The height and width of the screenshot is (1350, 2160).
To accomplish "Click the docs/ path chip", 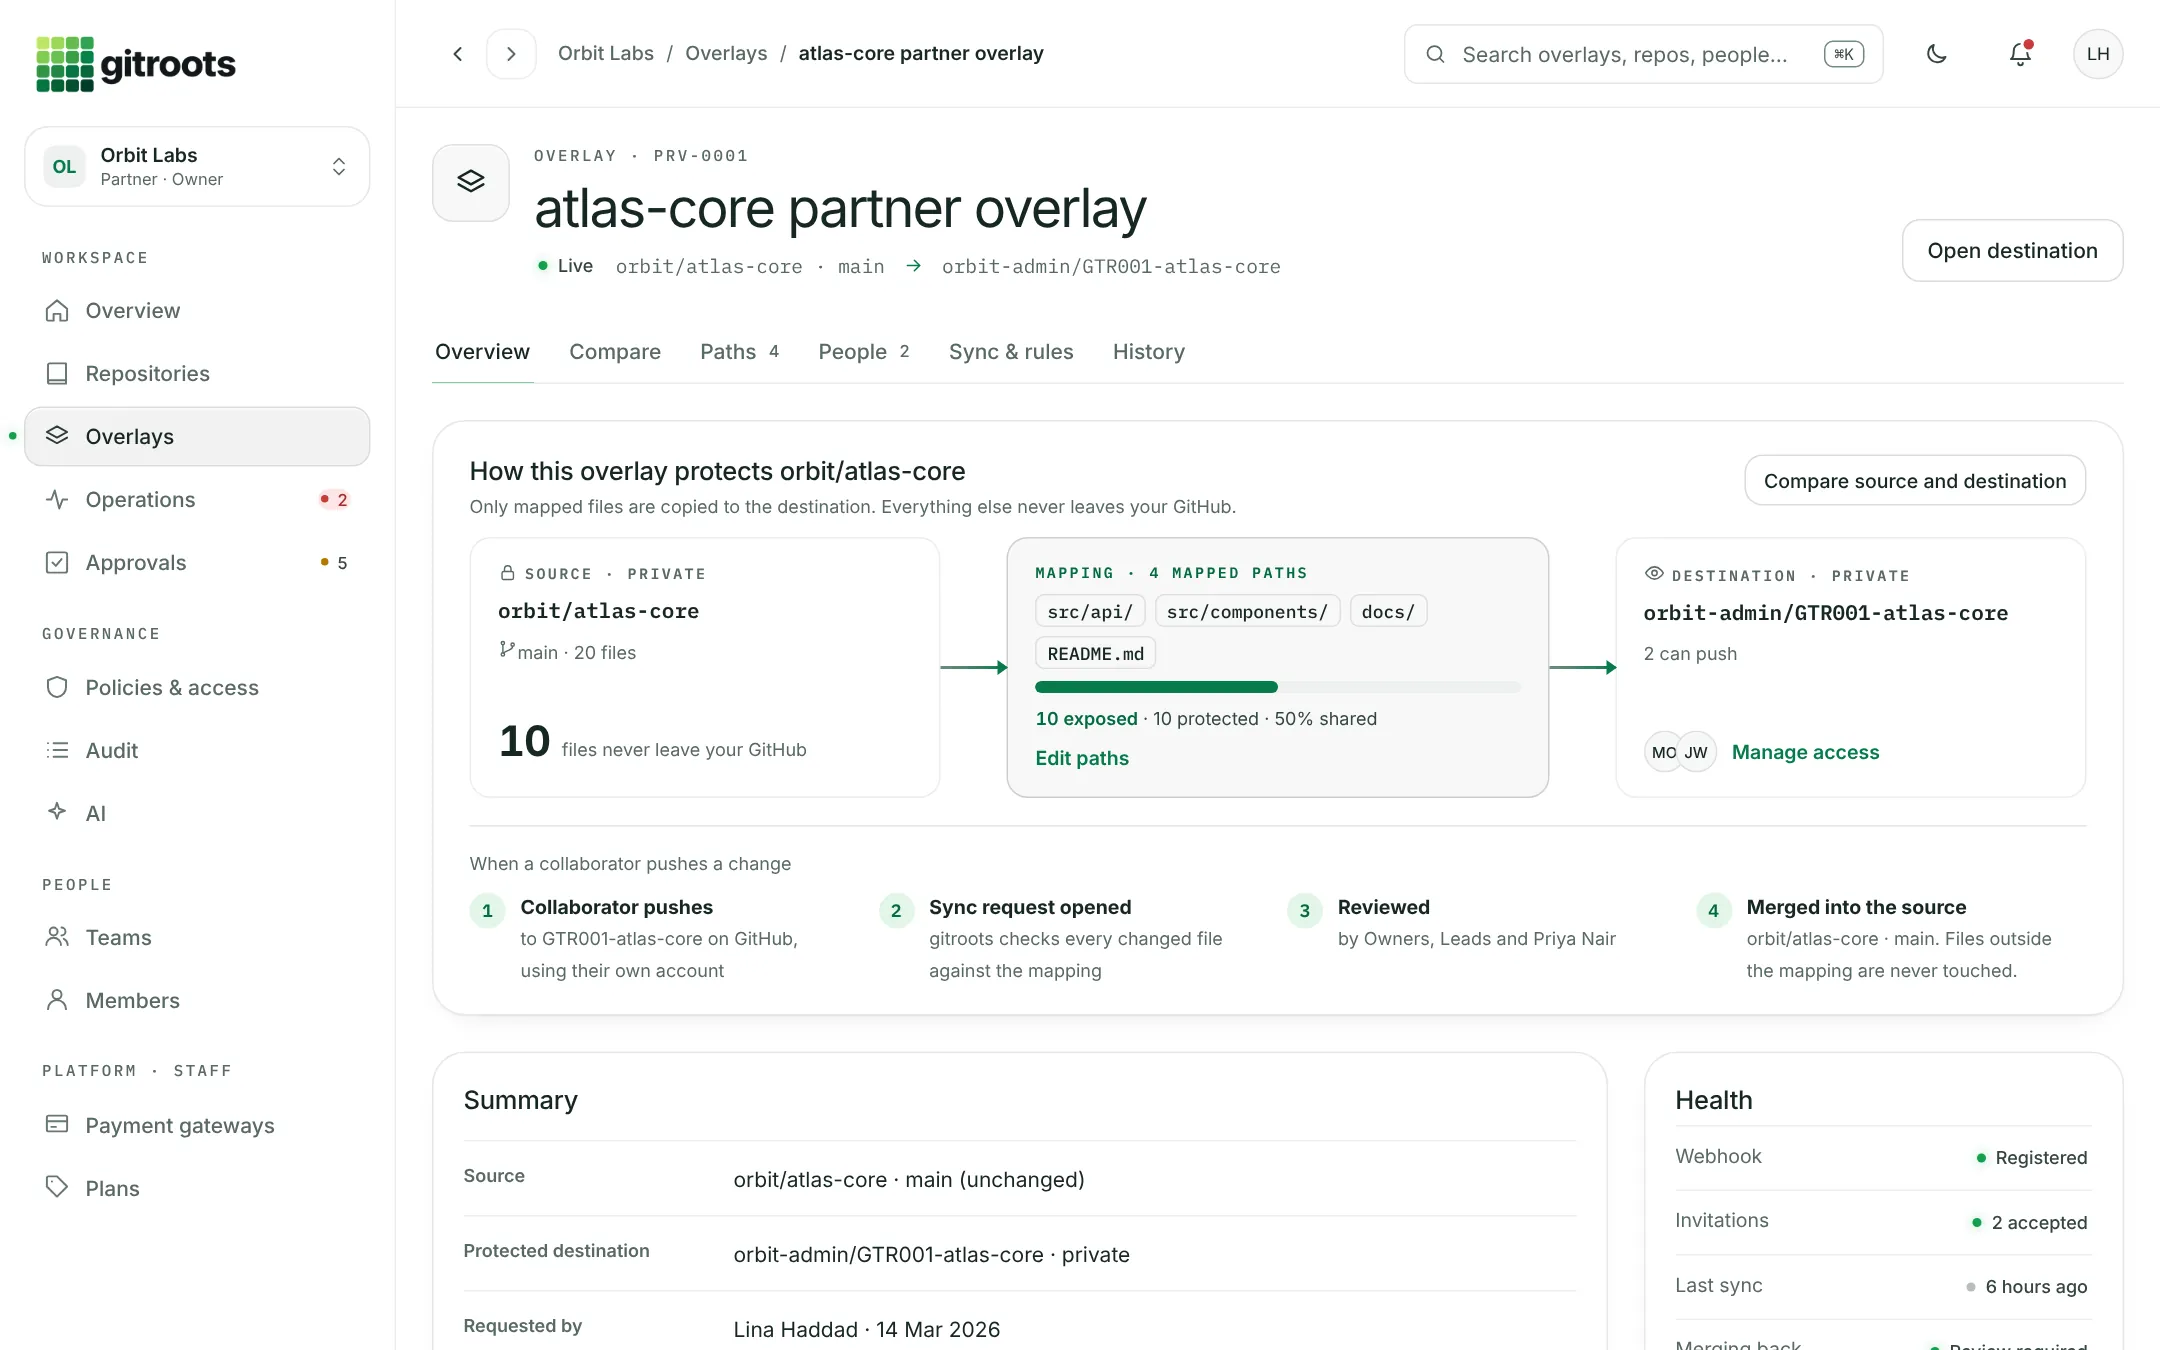I will click(x=1388, y=612).
